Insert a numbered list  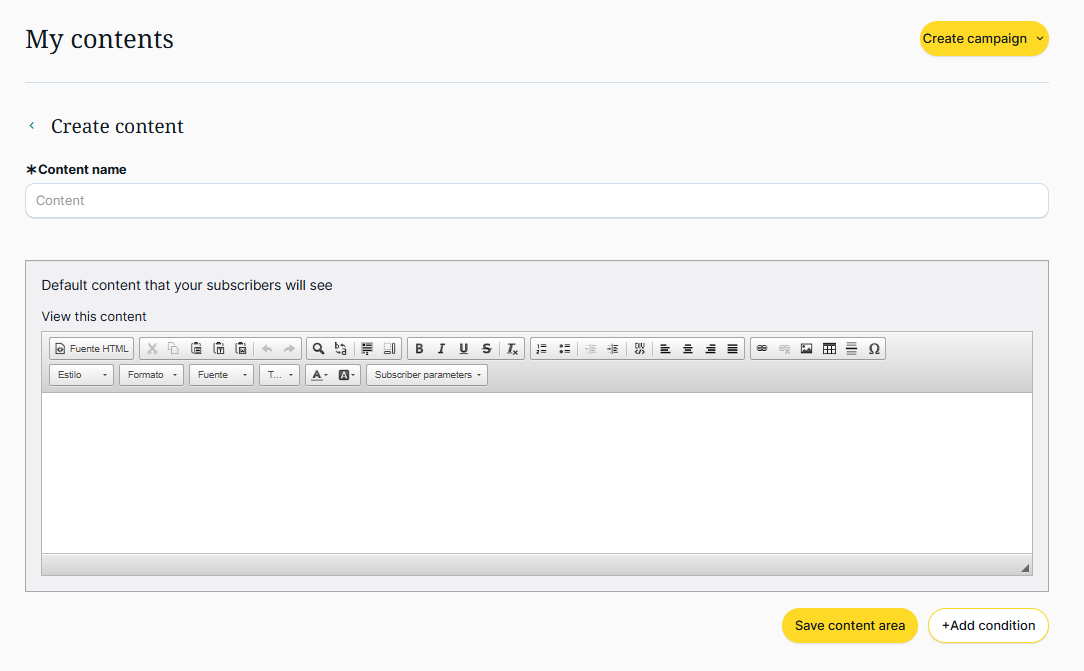[x=541, y=349]
